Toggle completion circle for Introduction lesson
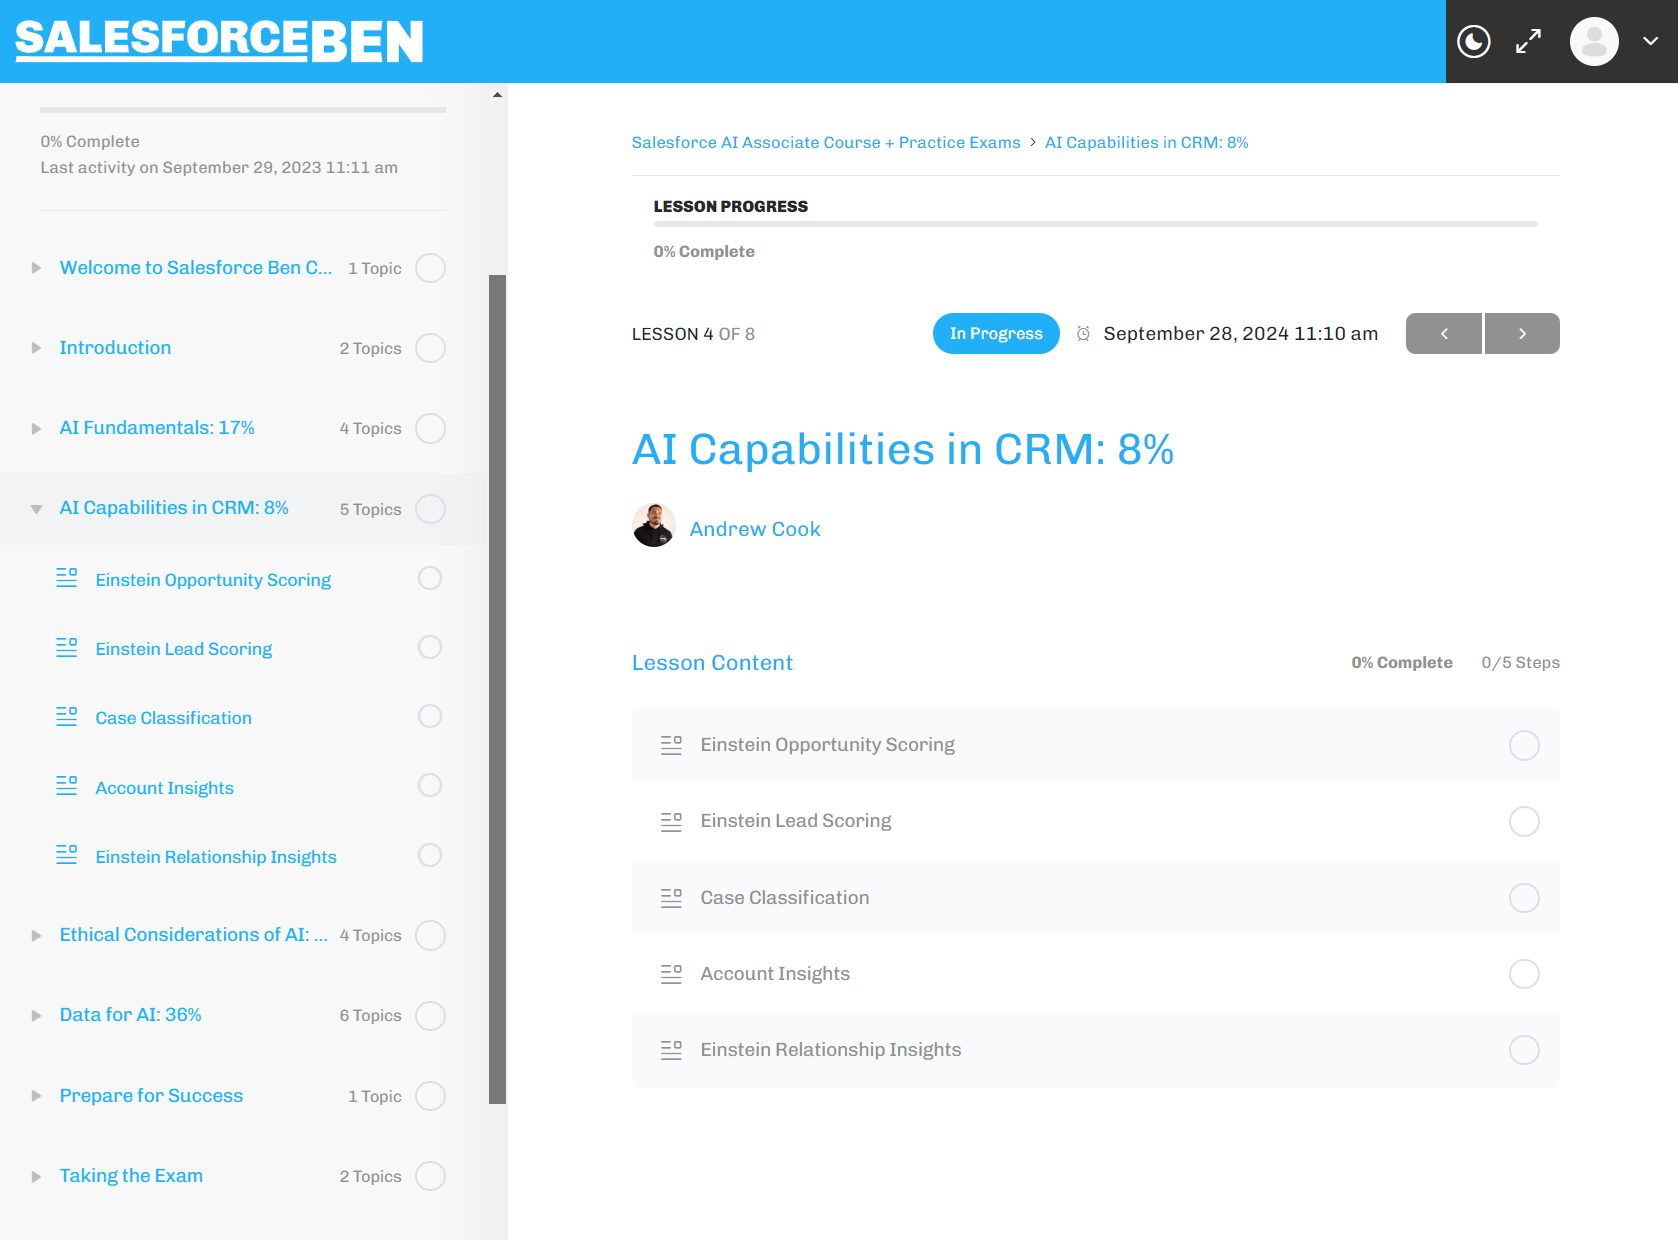1678x1240 pixels. 430,348
